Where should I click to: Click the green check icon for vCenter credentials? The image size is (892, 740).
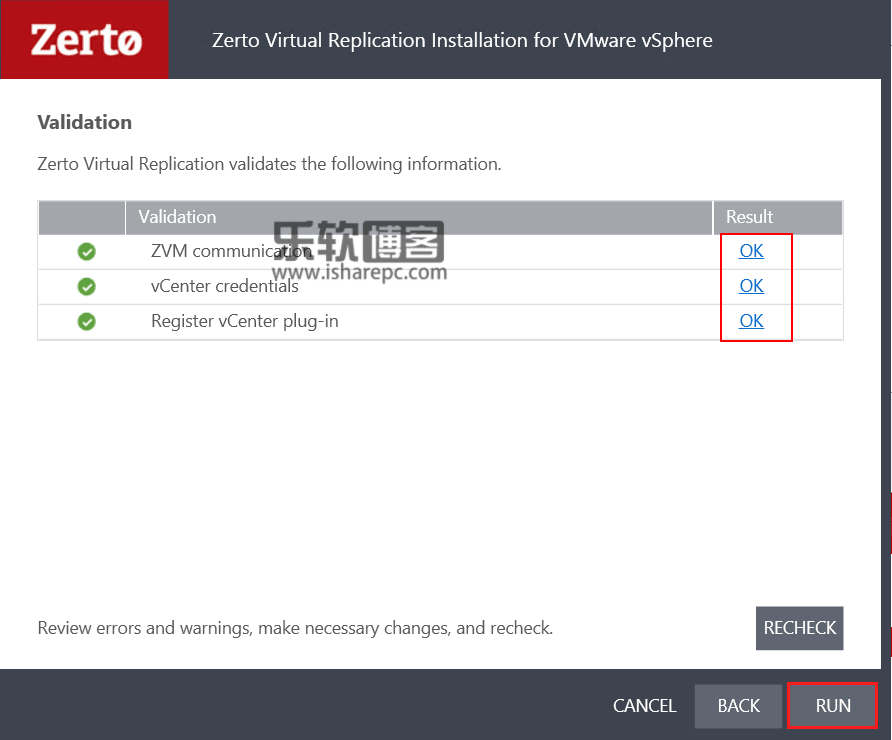(x=86, y=286)
